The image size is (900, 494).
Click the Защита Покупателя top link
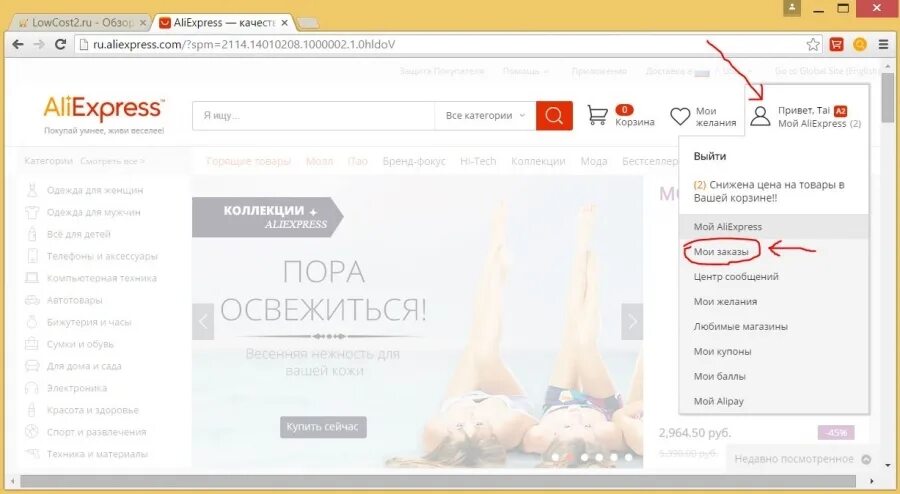click(x=442, y=71)
